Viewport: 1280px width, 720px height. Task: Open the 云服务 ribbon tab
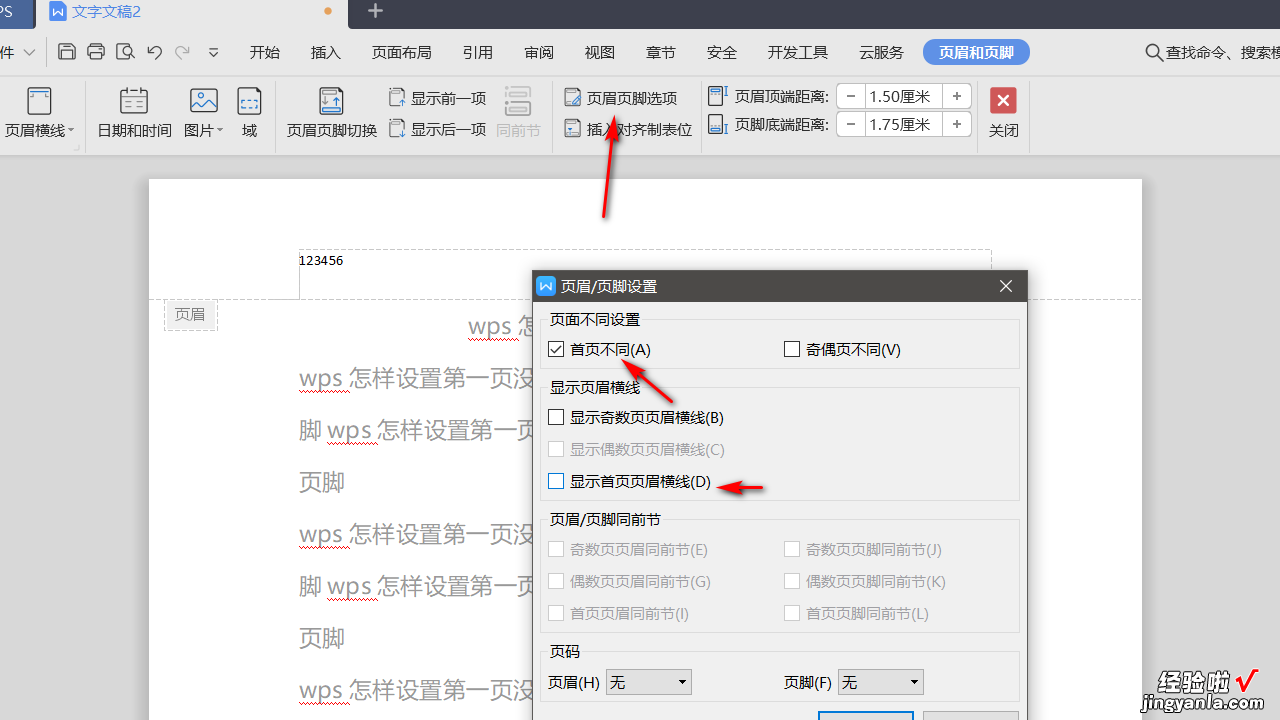(881, 52)
